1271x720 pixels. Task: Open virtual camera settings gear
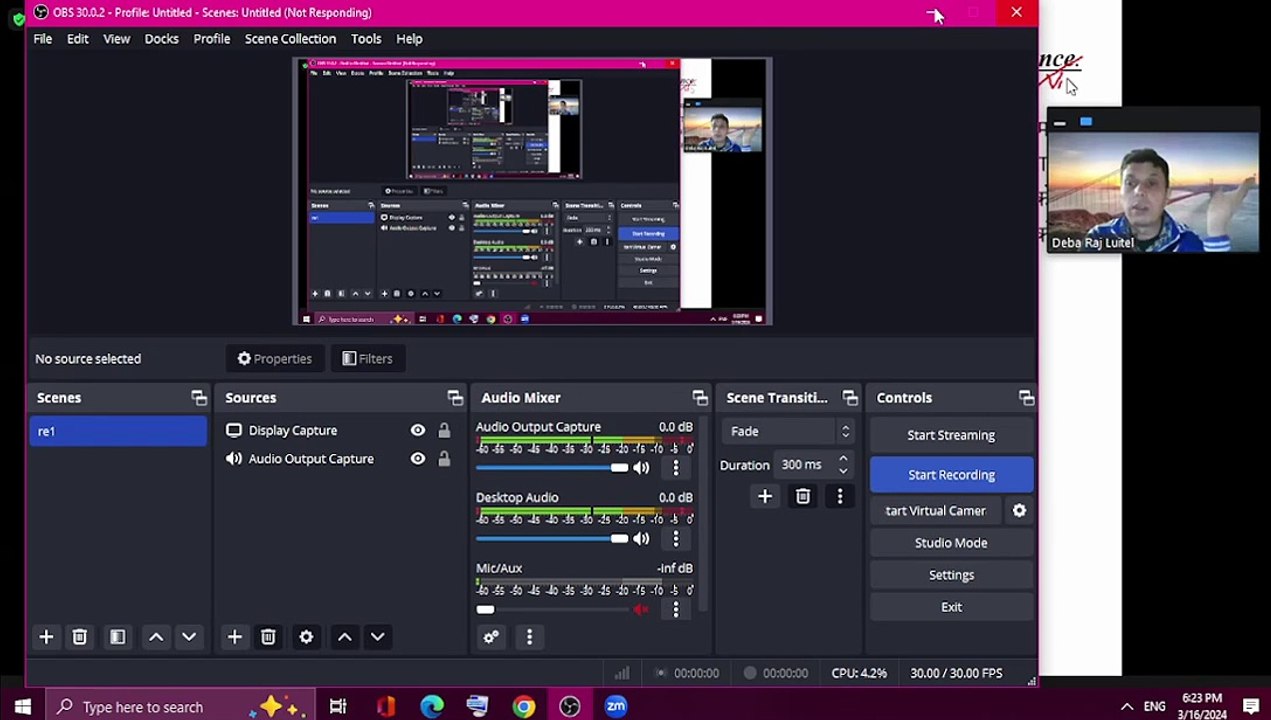pyautogui.click(x=1019, y=511)
